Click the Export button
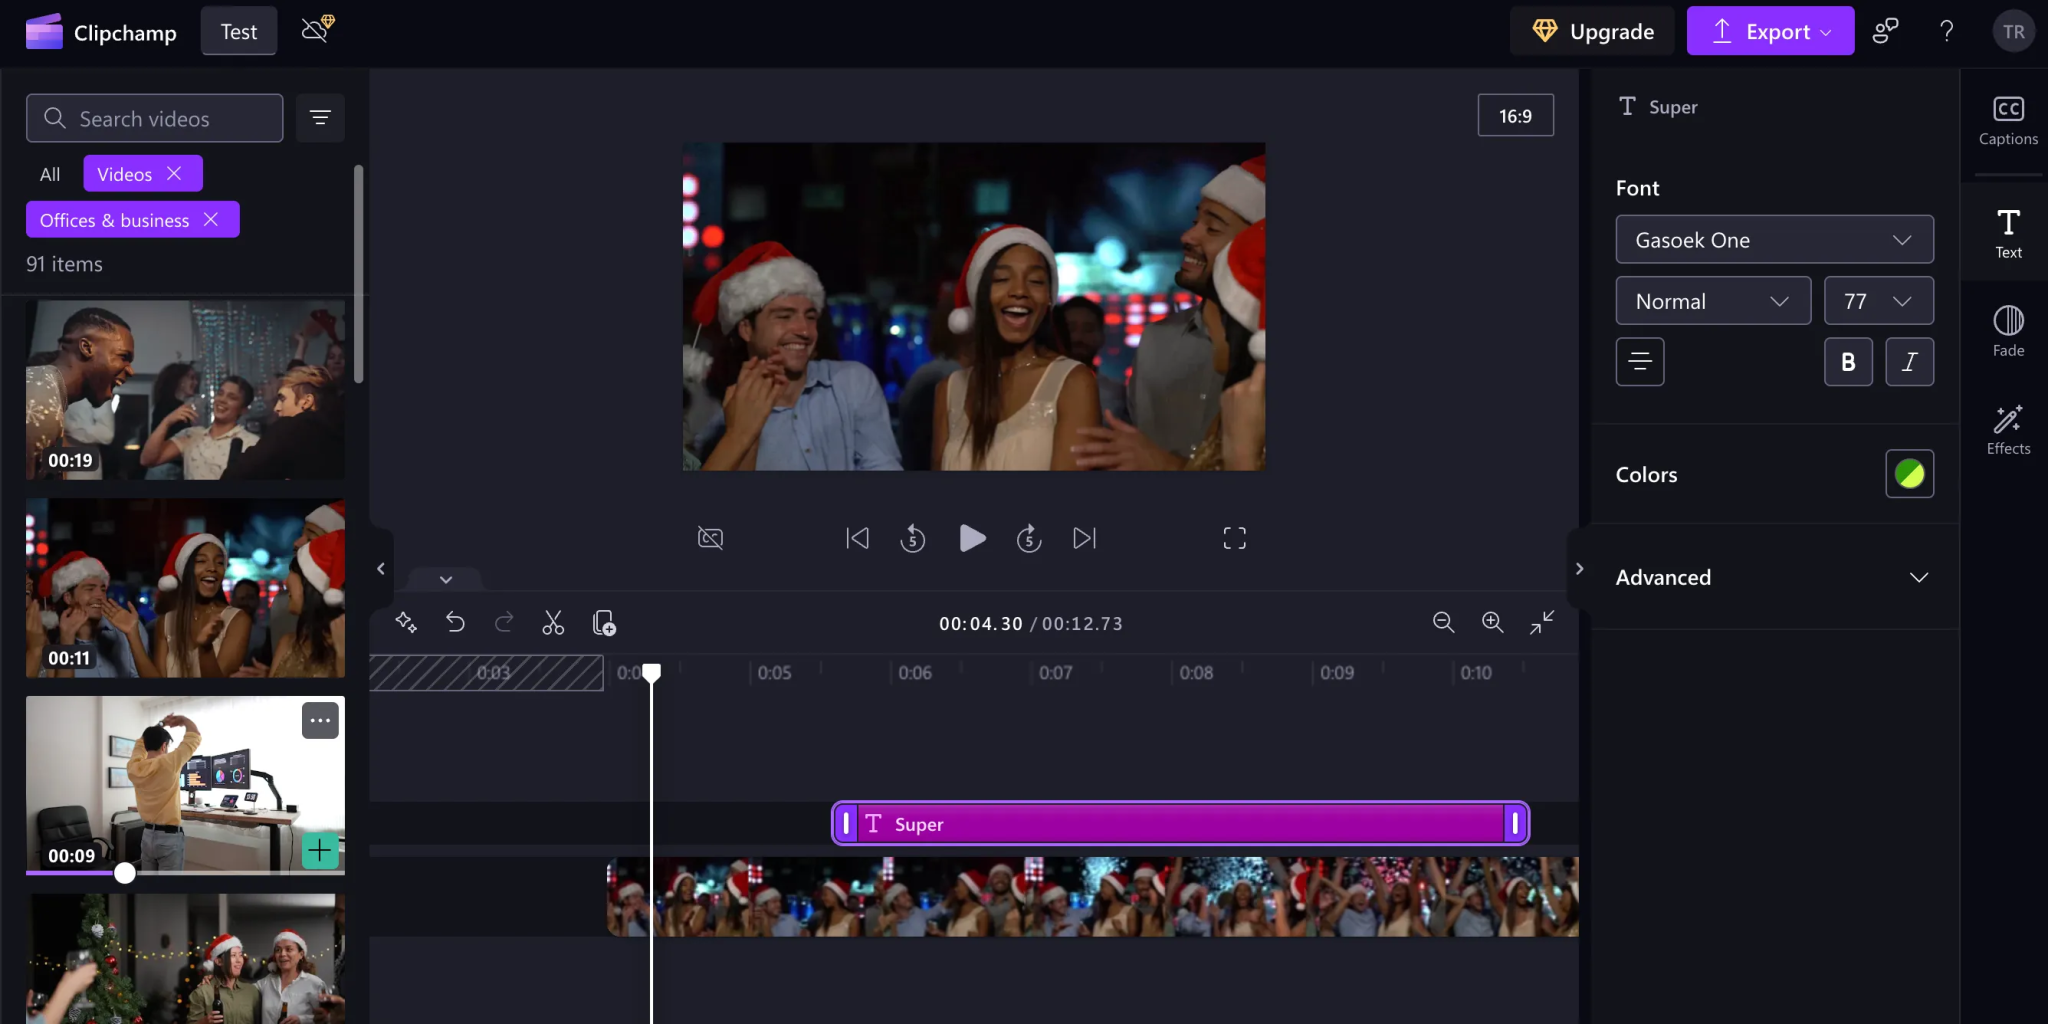2048x1024 pixels. 1768,30
